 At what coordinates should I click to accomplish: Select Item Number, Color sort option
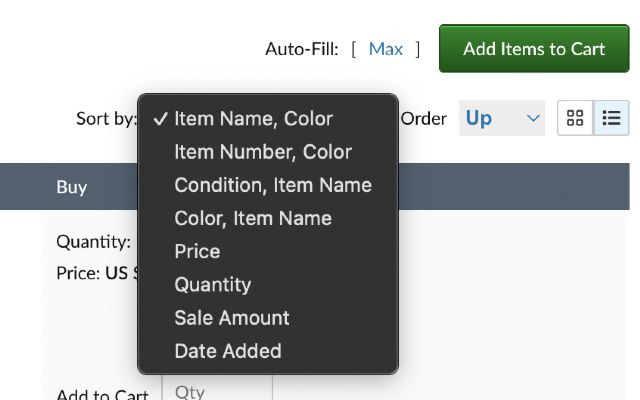pos(263,152)
